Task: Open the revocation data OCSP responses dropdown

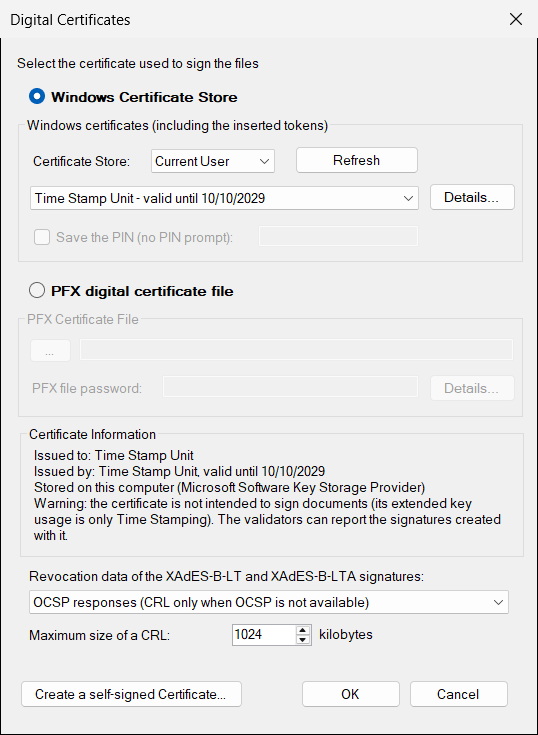Action: (269, 602)
